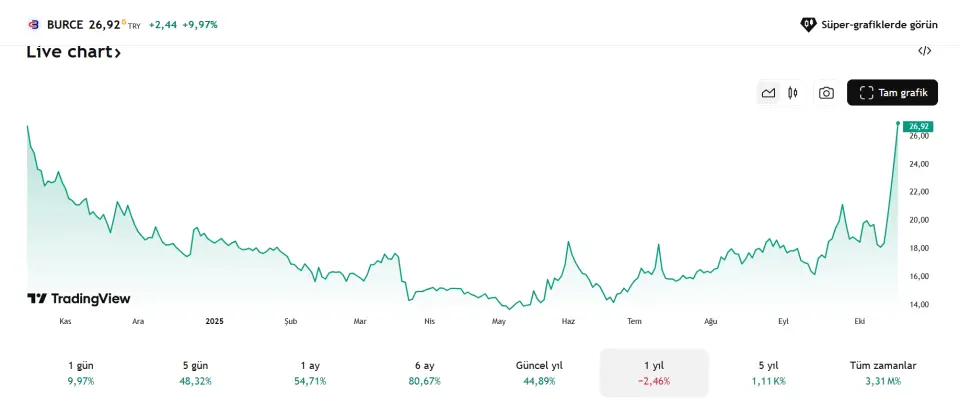
Task: Switch to area chart style
Action: [768, 93]
